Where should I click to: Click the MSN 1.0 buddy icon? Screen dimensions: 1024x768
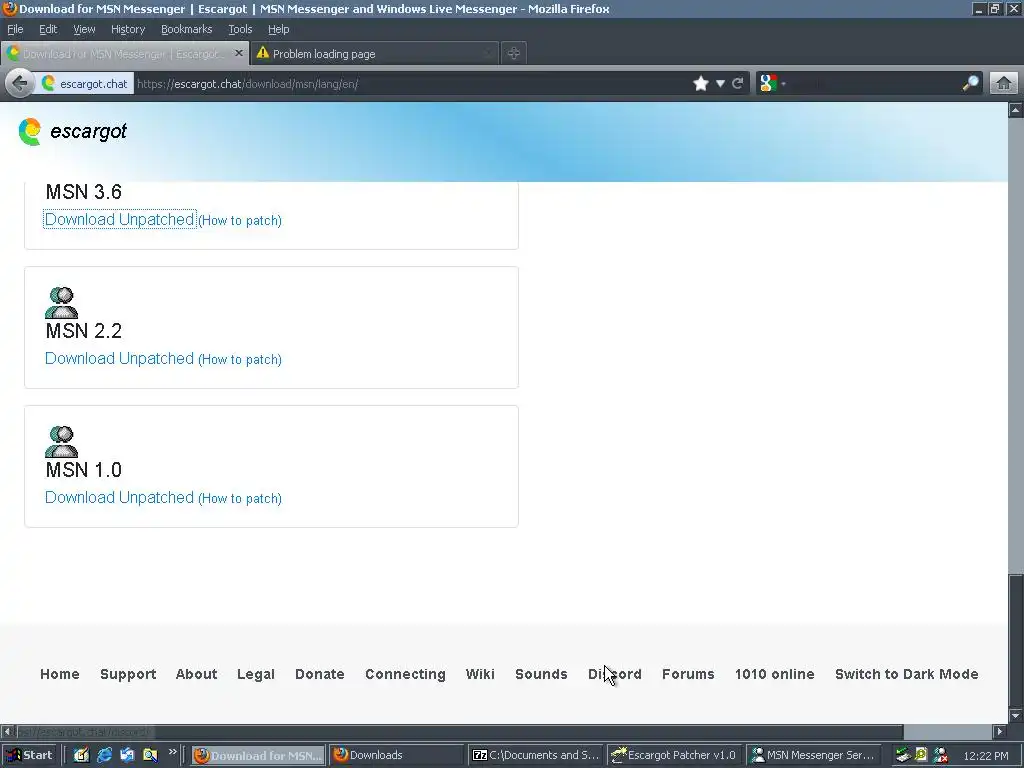61,441
